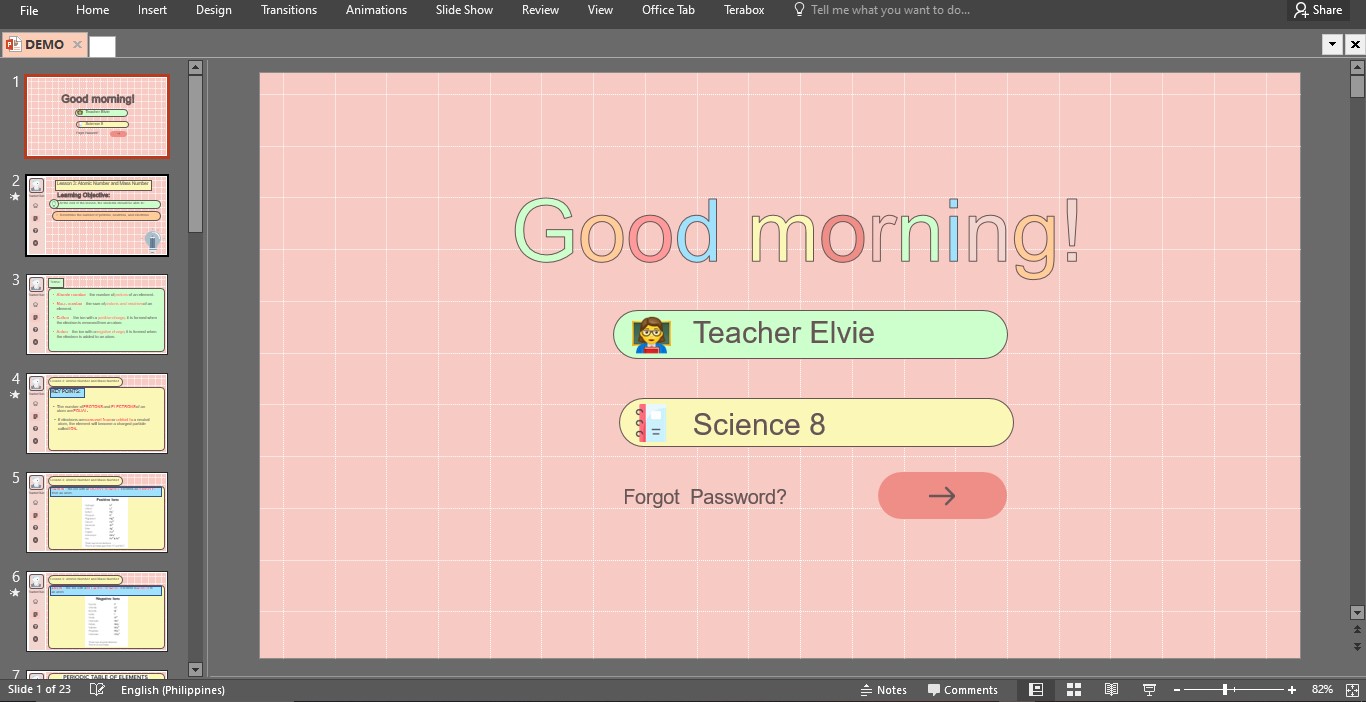Screen dimensions: 1366x702
Task: Close the DEMO document tab
Action: coord(77,45)
